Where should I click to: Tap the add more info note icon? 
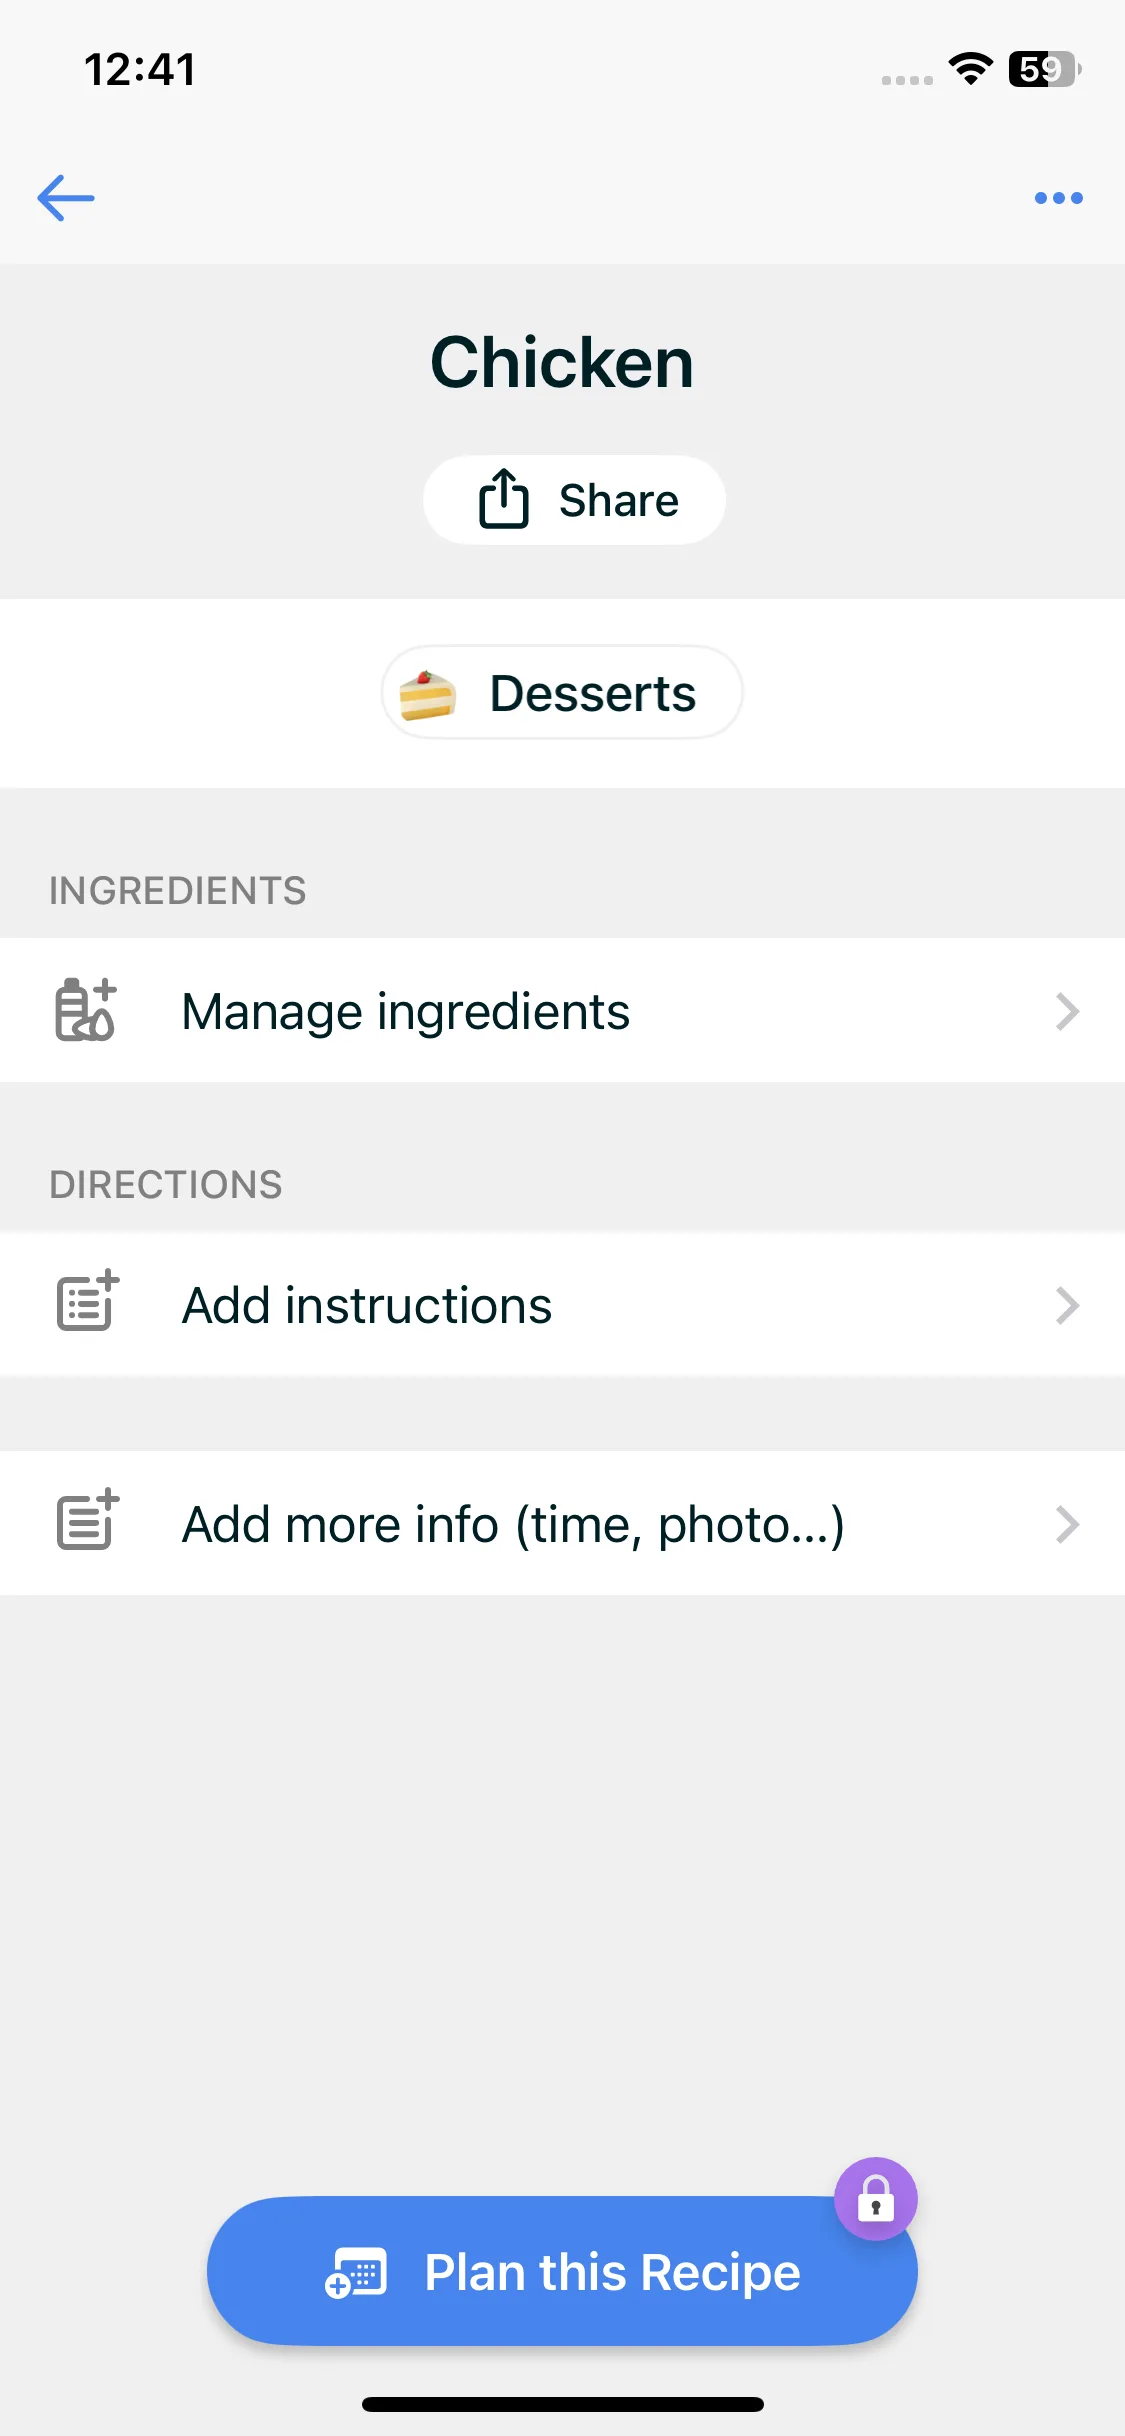point(88,1523)
